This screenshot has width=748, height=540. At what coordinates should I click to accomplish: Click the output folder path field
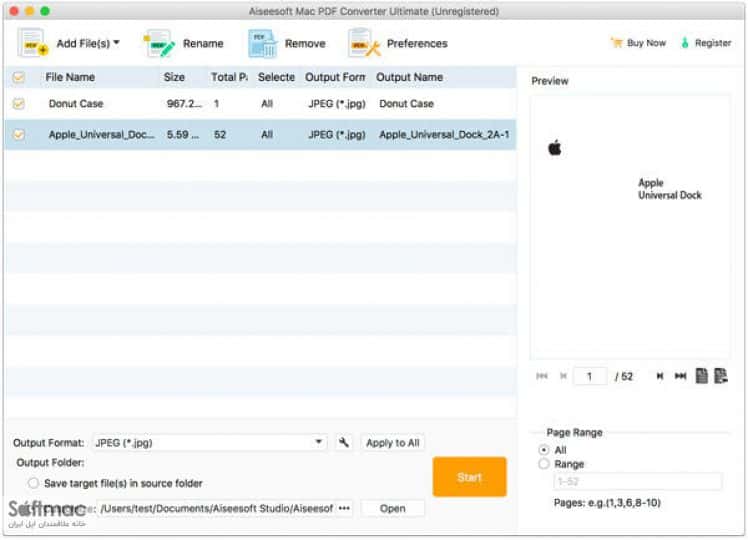coord(216,509)
